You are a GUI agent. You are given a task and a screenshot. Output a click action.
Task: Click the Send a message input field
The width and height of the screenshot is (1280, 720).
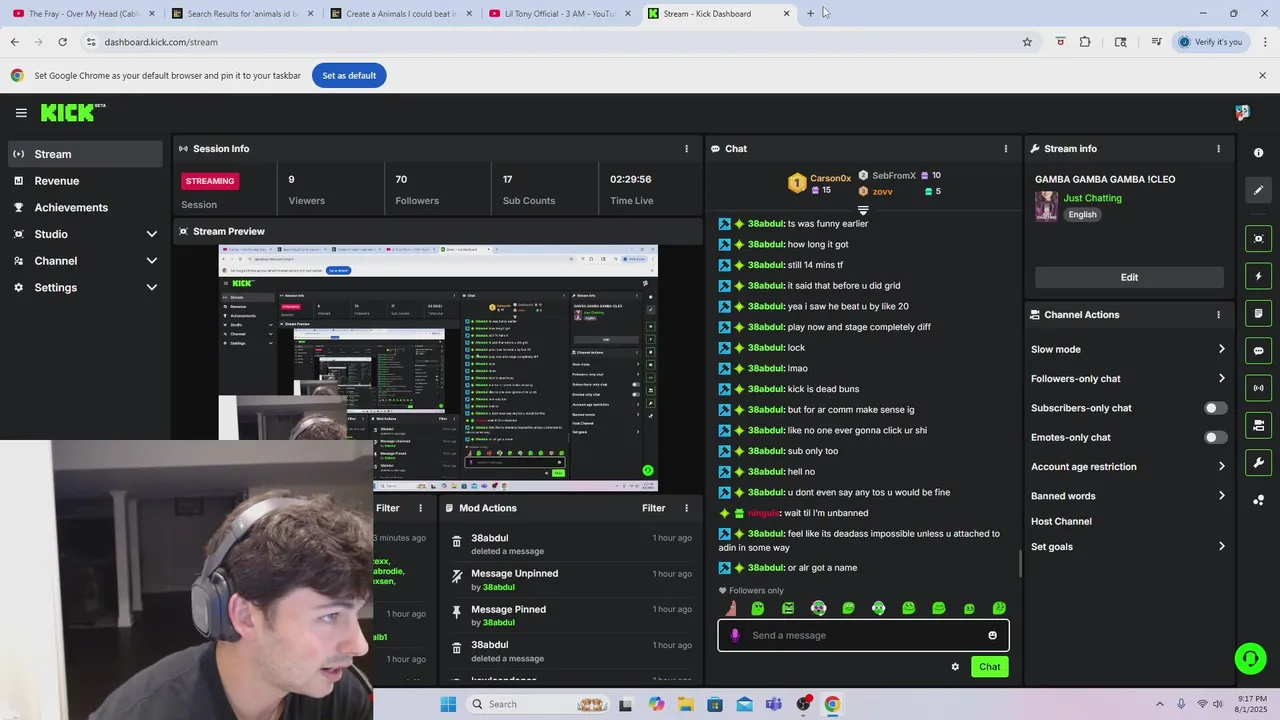pyautogui.click(x=863, y=636)
